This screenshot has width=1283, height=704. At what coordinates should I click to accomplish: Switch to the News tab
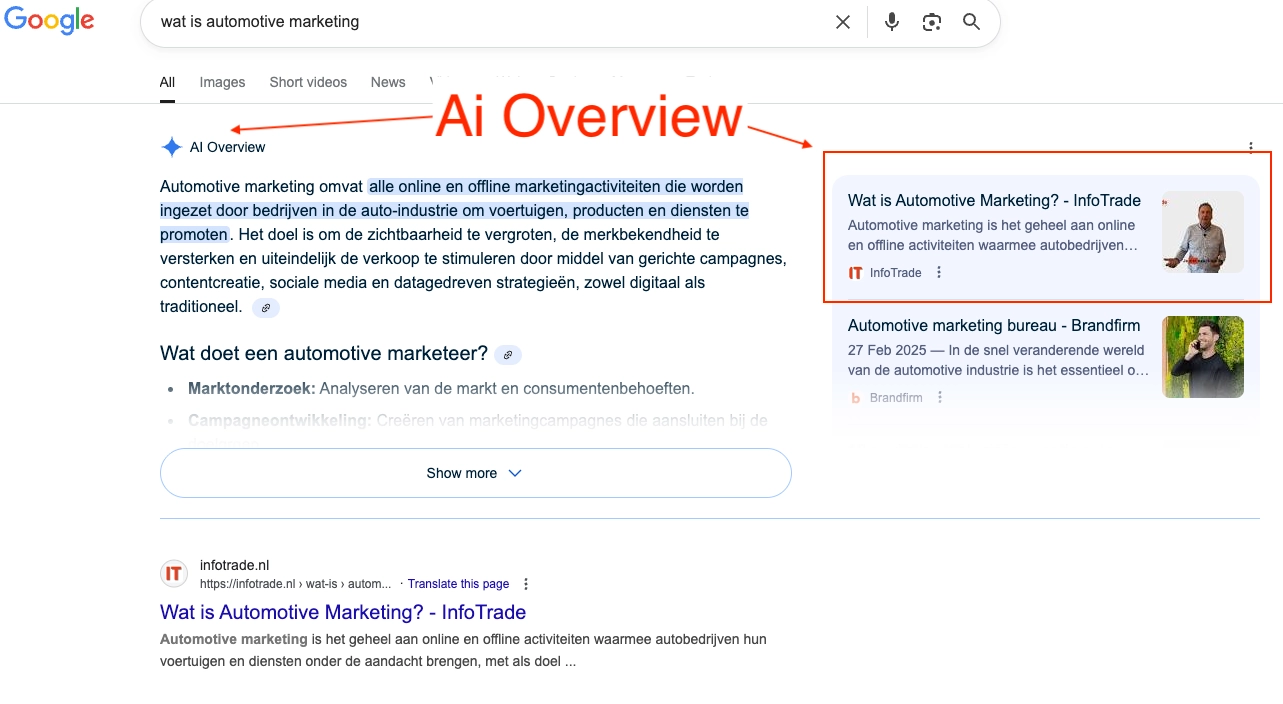[x=388, y=82]
